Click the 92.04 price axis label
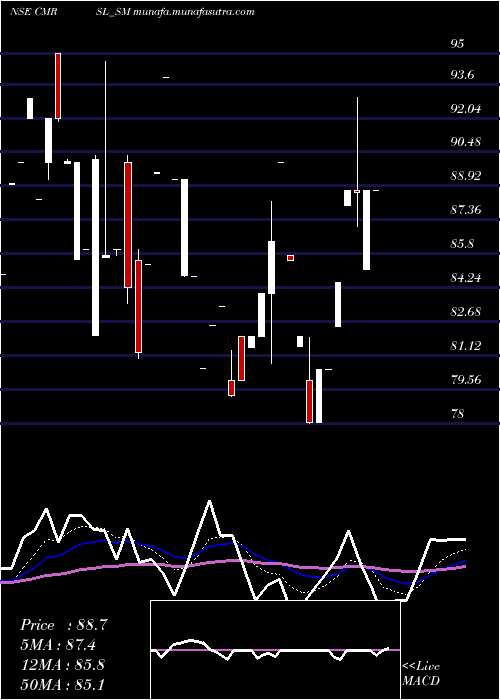500x700 pixels. coord(465,108)
